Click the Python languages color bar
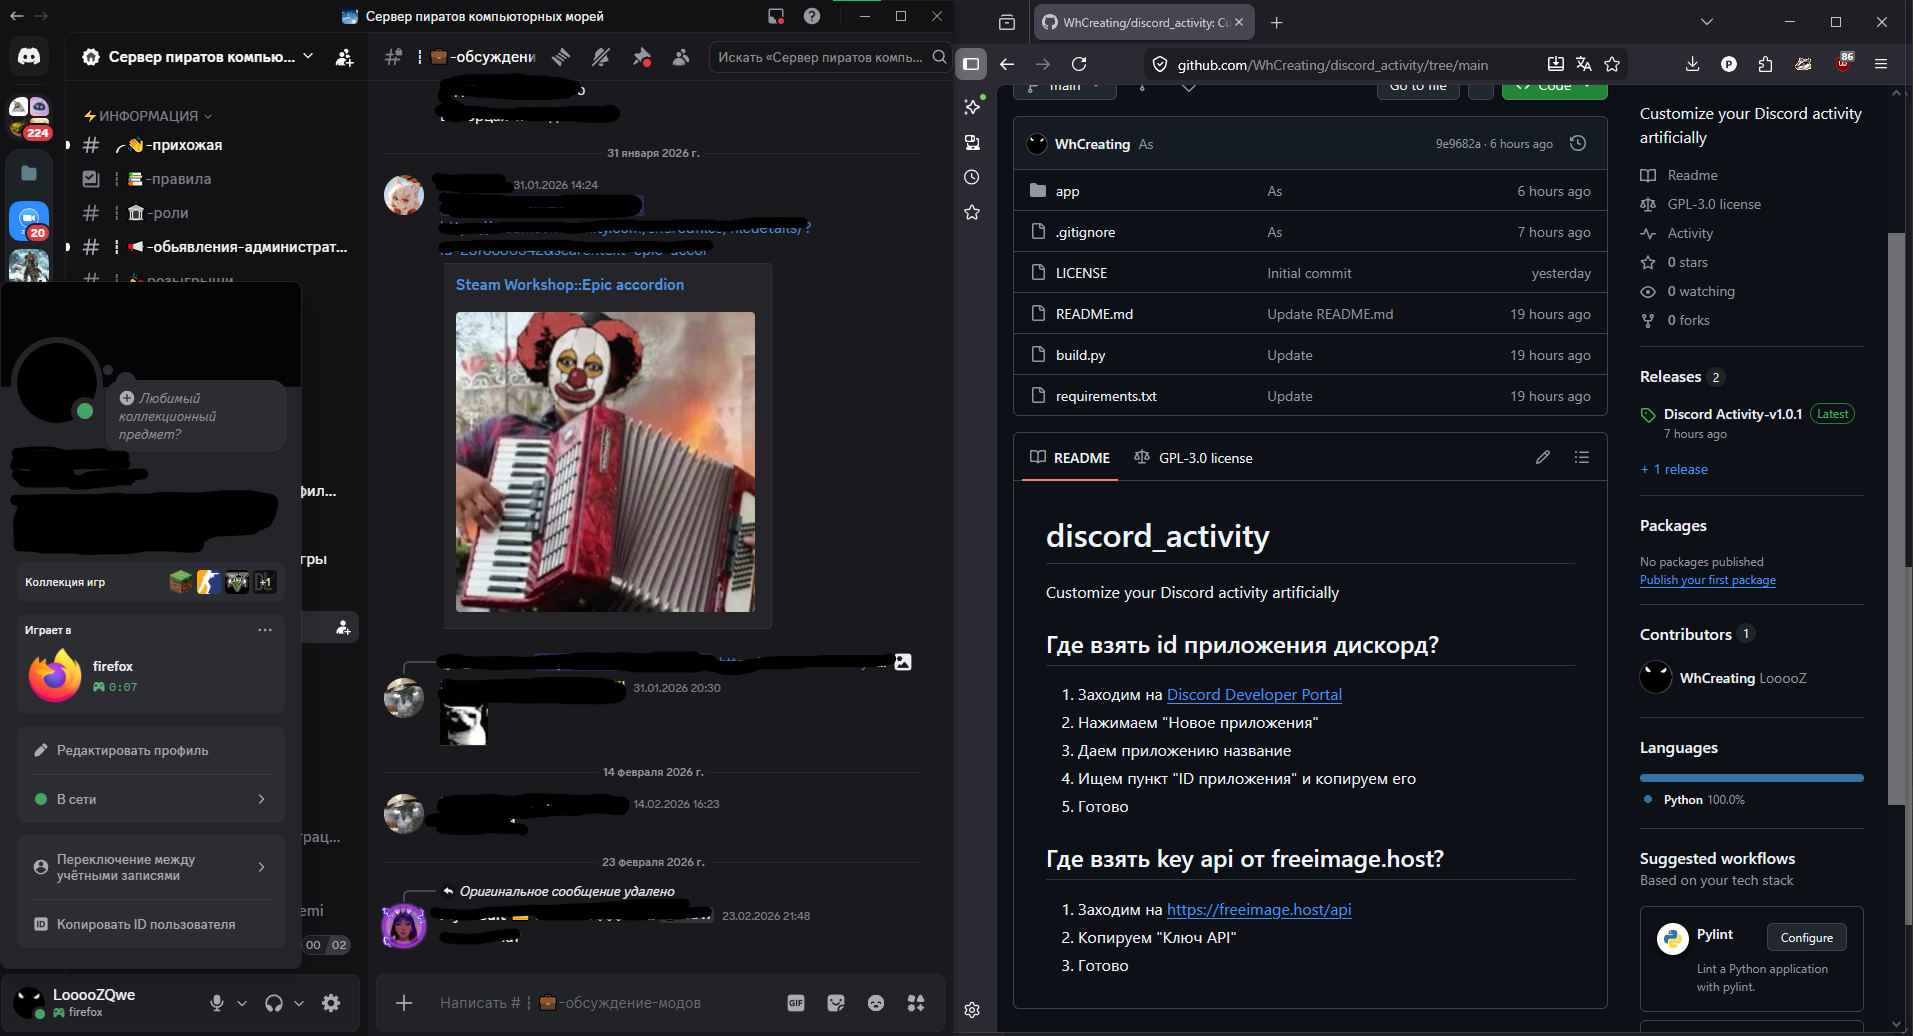 tap(1752, 777)
